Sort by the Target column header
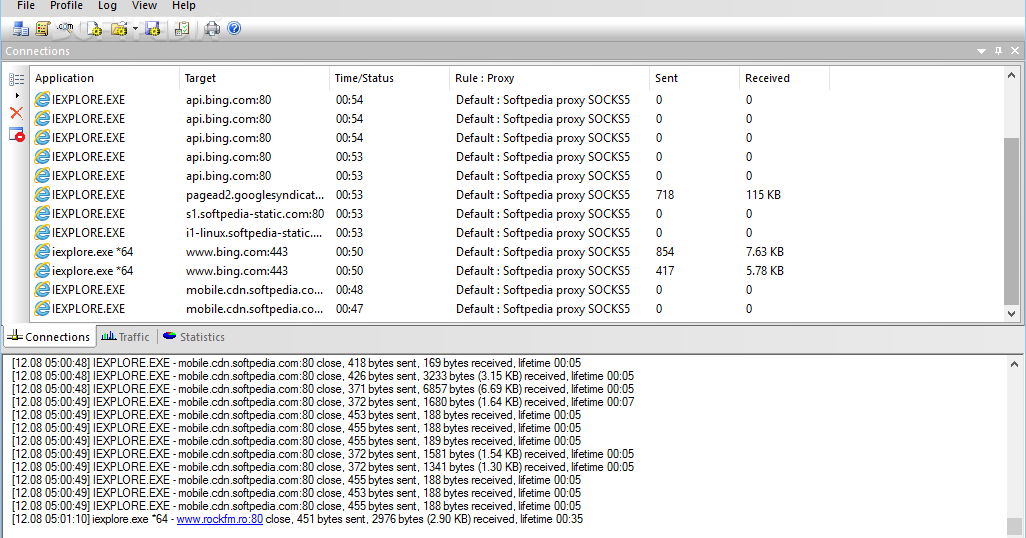This screenshot has width=1026, height=538. coord(255,78)
